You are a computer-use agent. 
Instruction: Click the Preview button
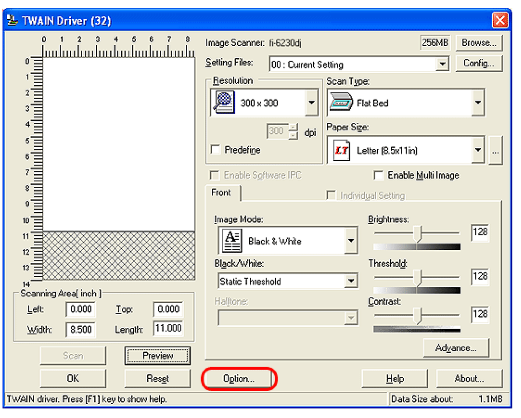point(158,356)
